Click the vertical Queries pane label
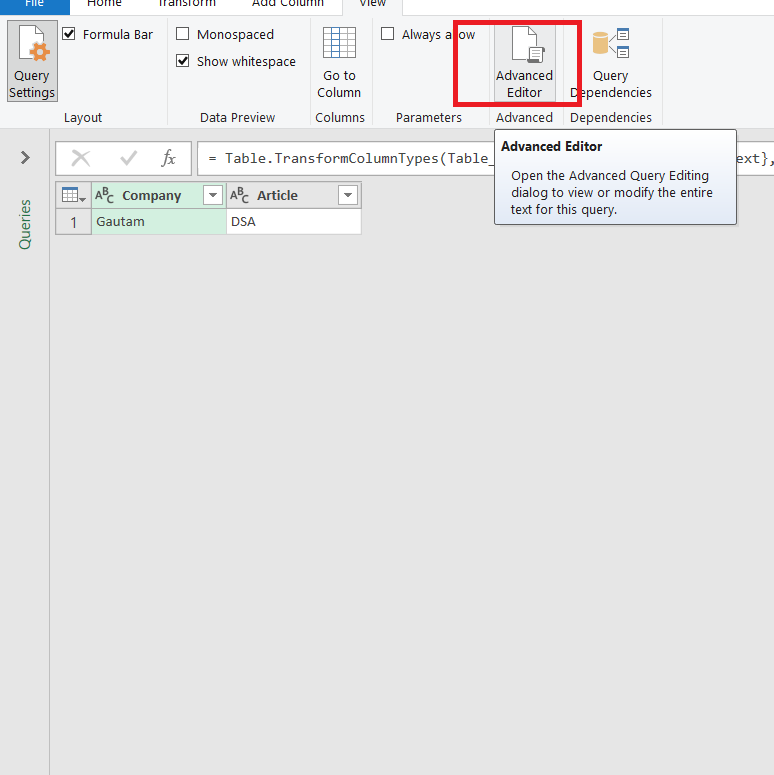The width and height of the screenshot is (774, 775). (25, 224)
